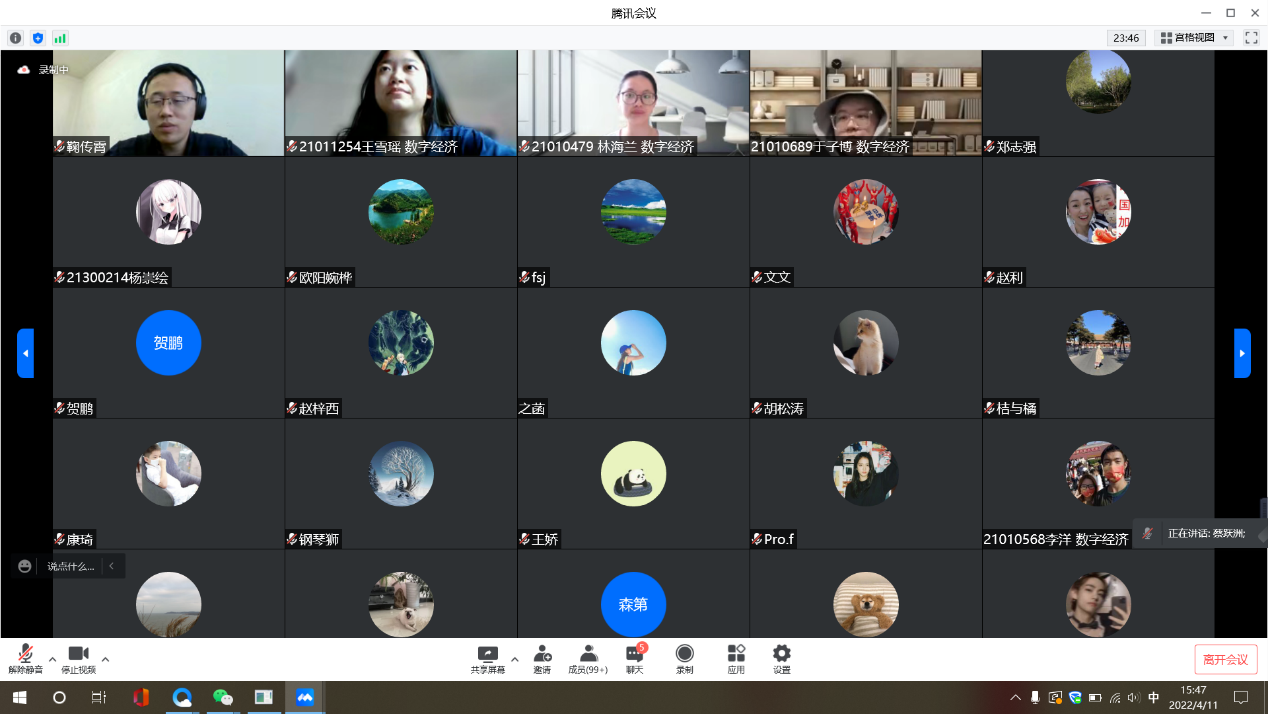Open the 聊天 chat panel
The width and height of the screenshot is (1268, 714).
coord(635,658)
